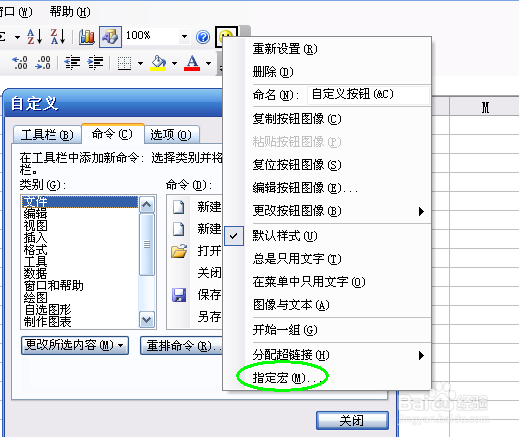Apply borders icon
This screenshot has height=437, width=519.
(x=124, y=63)
